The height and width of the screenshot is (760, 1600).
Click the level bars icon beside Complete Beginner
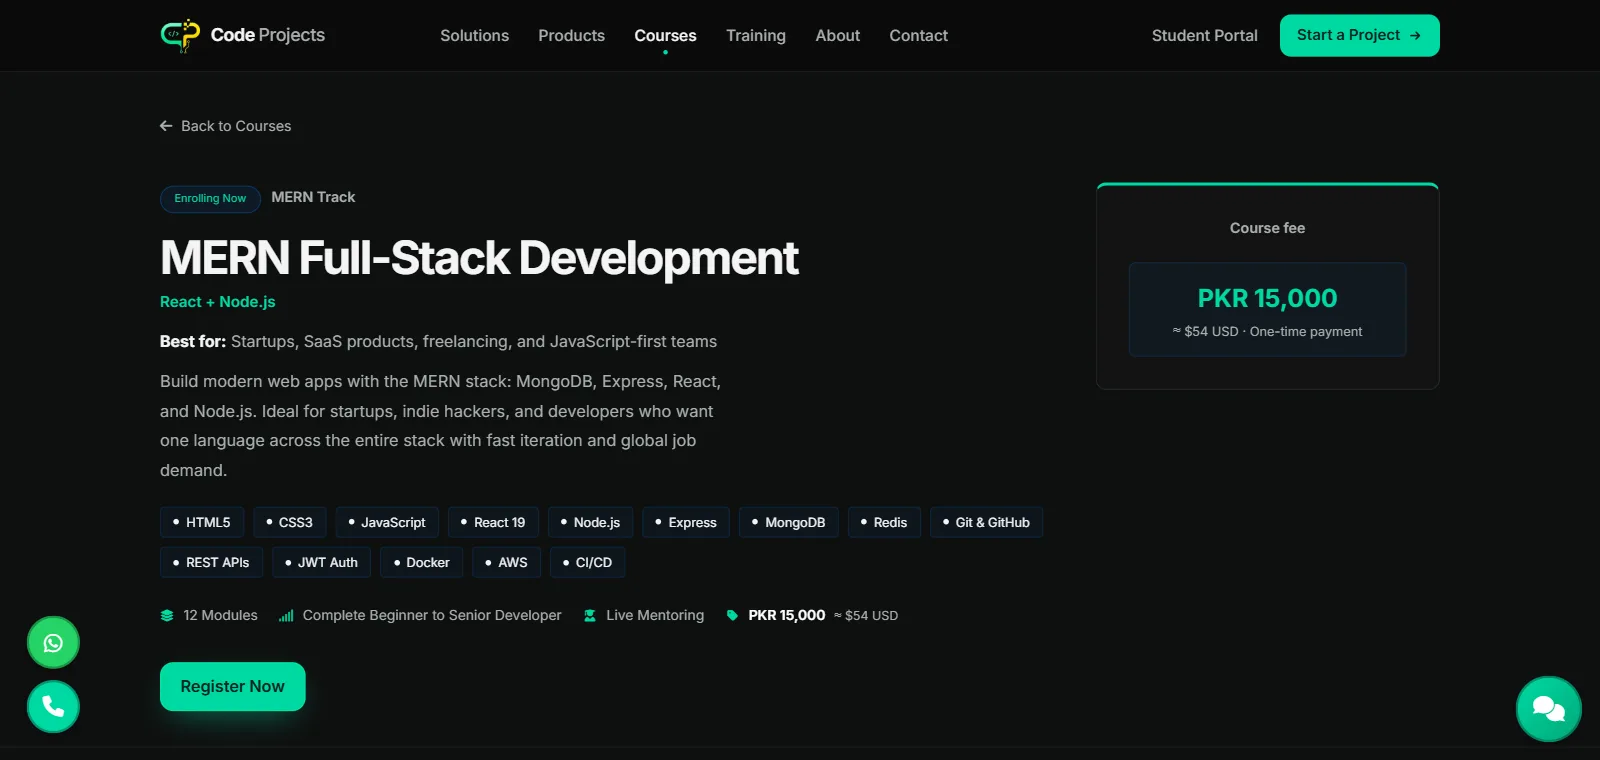[286, 616]
